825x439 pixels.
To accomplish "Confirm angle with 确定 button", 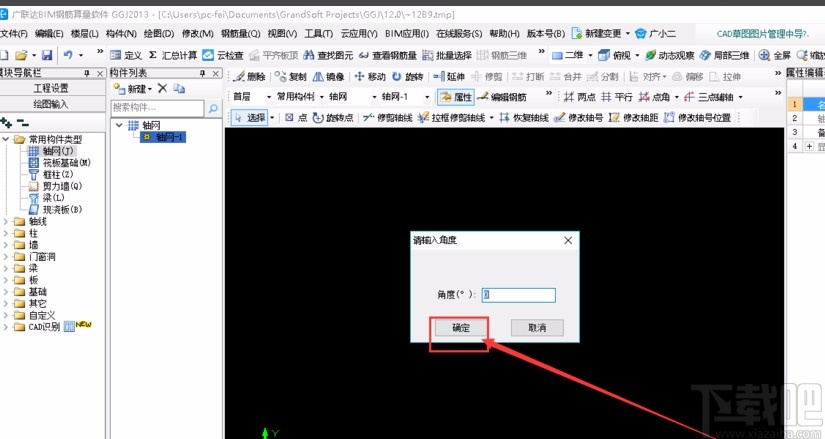I will point(461,328).
